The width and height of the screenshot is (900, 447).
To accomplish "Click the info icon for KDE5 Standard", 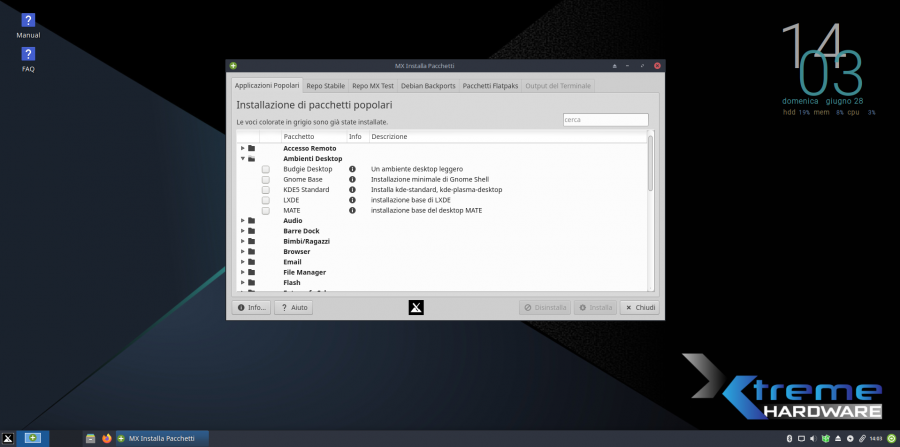I will pyautogui.click(x=352, y=190).
